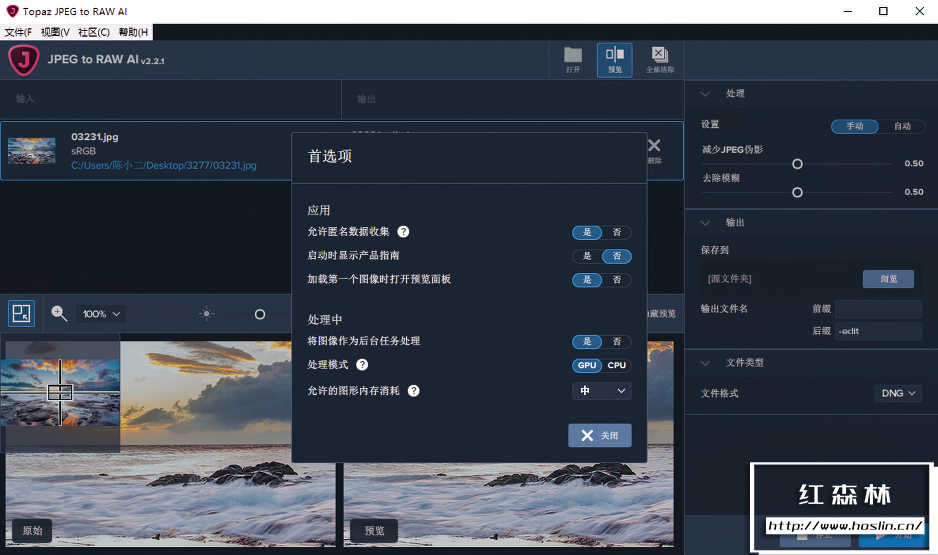The height and width of the screenshot is (555, 938).
Task: Set 启动时显示产品指南 to 是
Action: (587, 256)
